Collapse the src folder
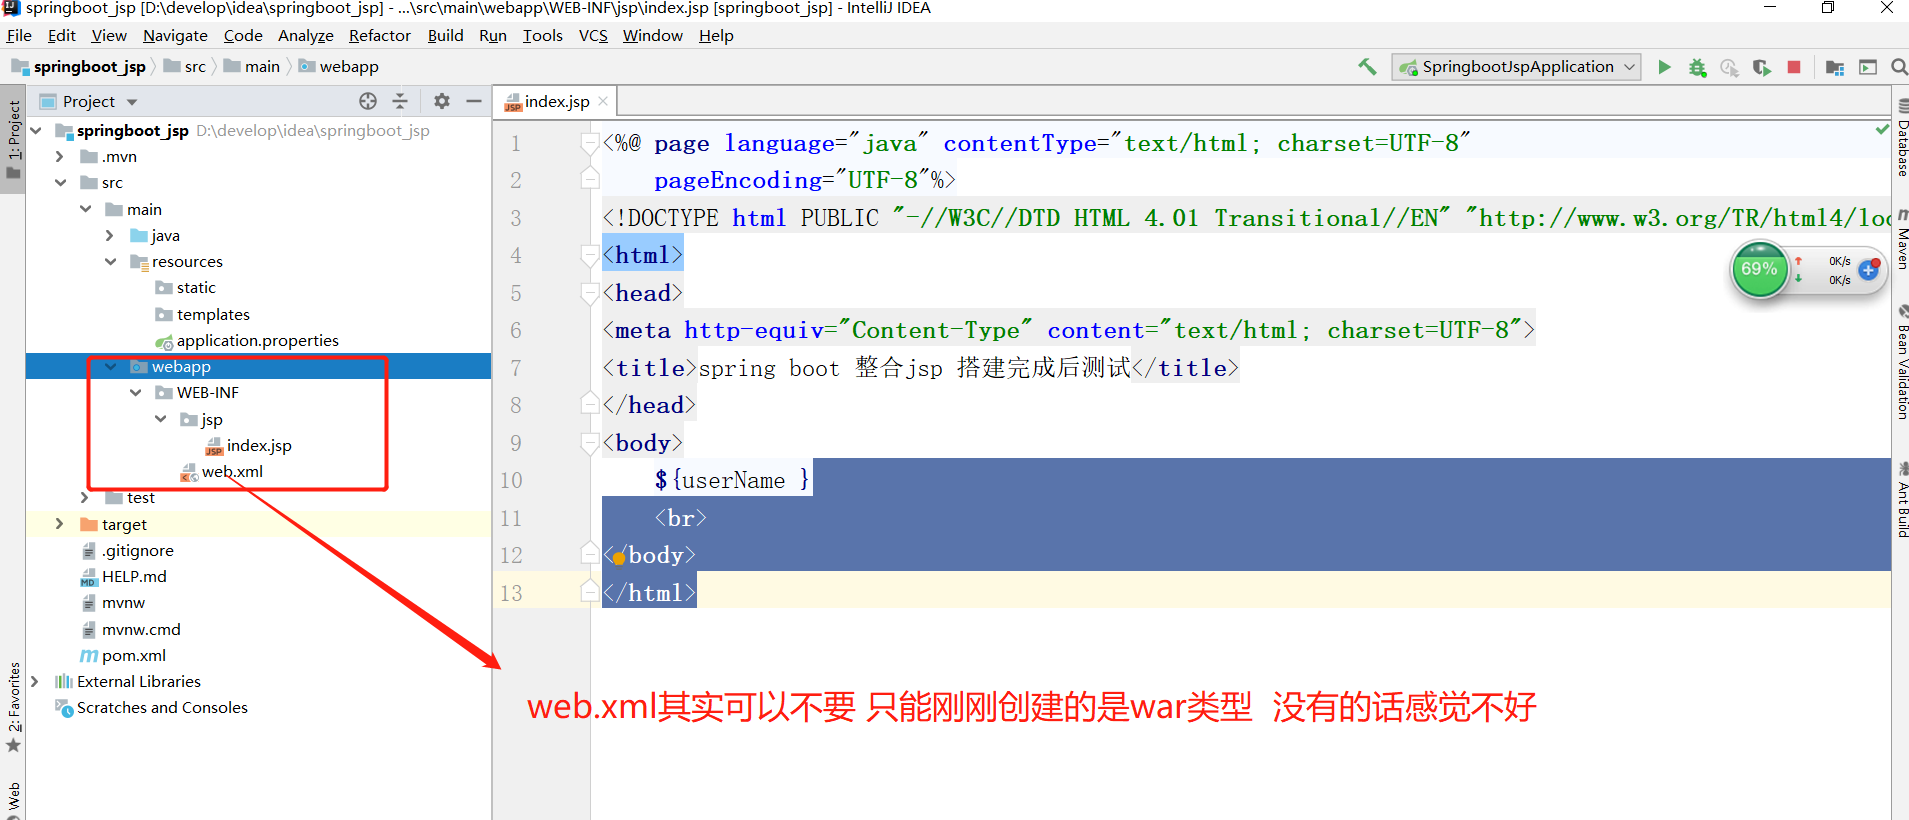1909x820 pixels. (x=60, y=182)
